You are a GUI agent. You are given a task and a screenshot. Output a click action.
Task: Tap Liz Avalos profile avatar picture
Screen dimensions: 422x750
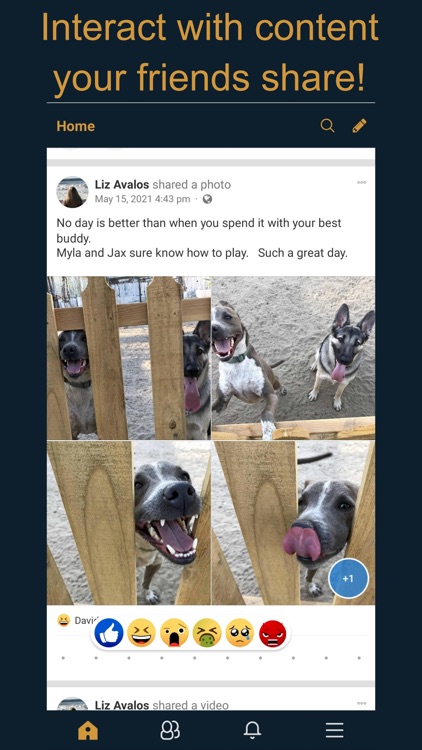(73, 192)
